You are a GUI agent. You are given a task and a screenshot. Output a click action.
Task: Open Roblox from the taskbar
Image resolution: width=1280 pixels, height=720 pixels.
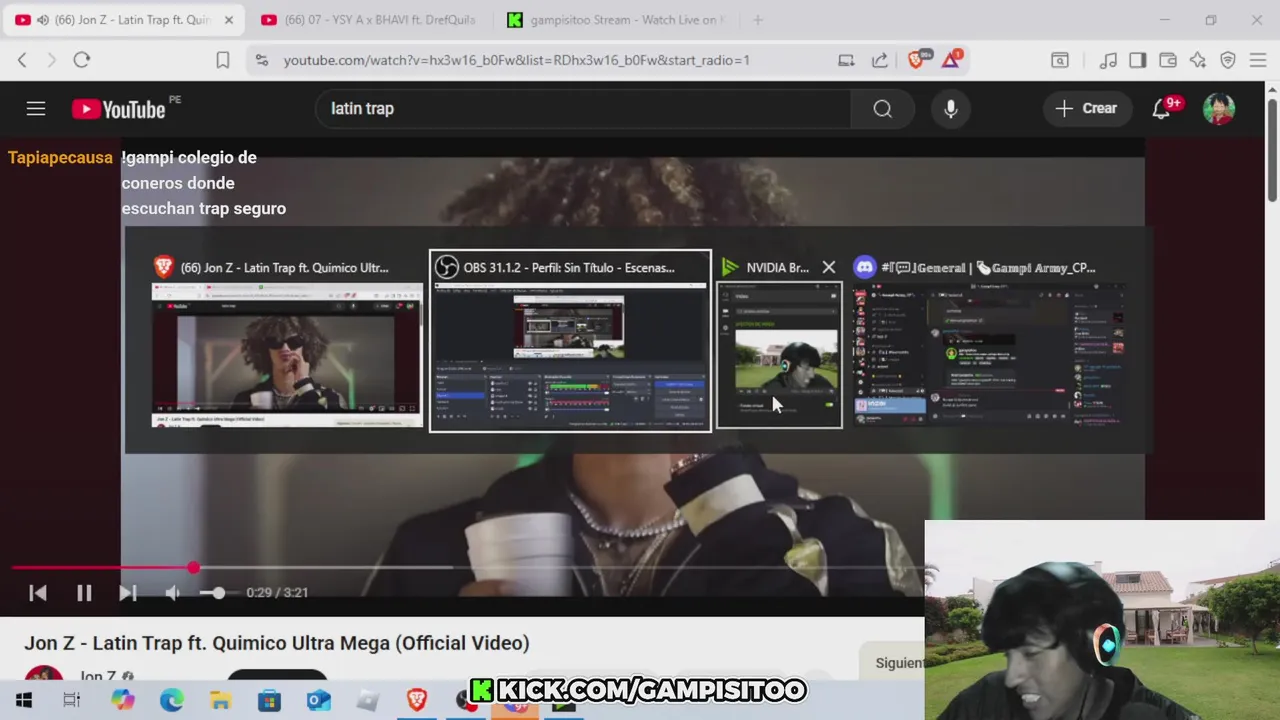(367, 700)
